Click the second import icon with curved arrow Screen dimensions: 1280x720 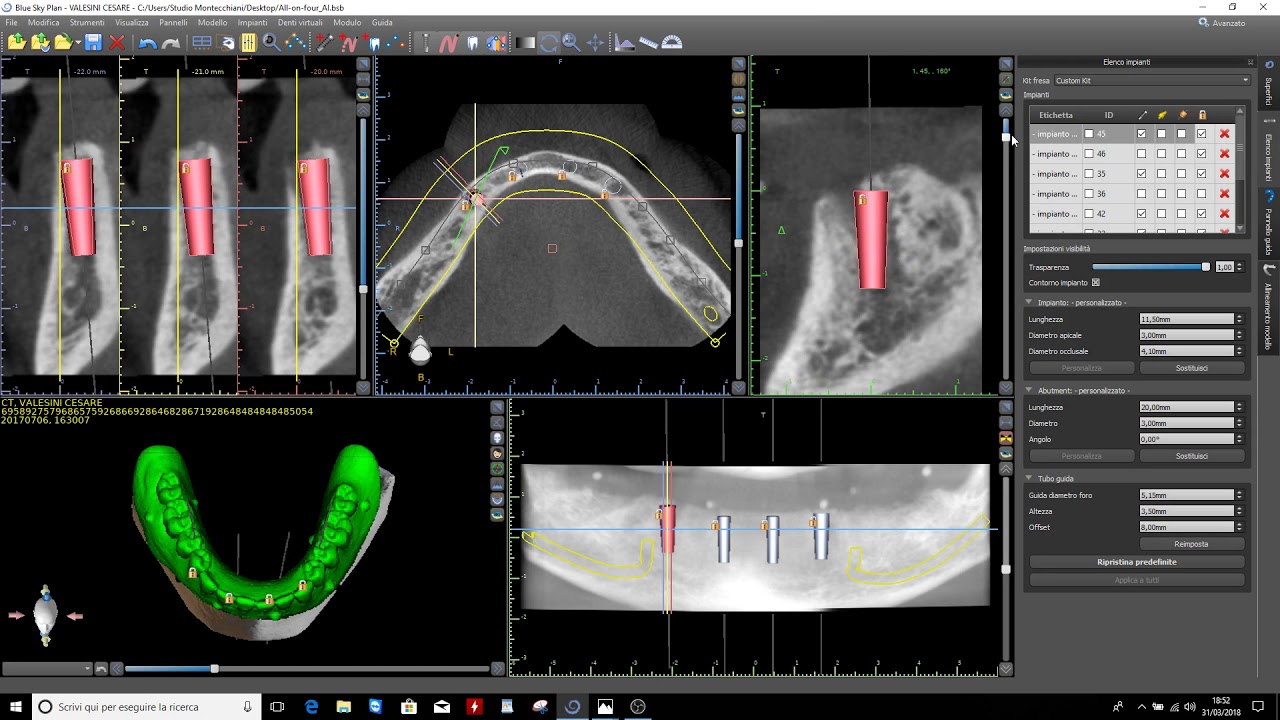point(41,43)
